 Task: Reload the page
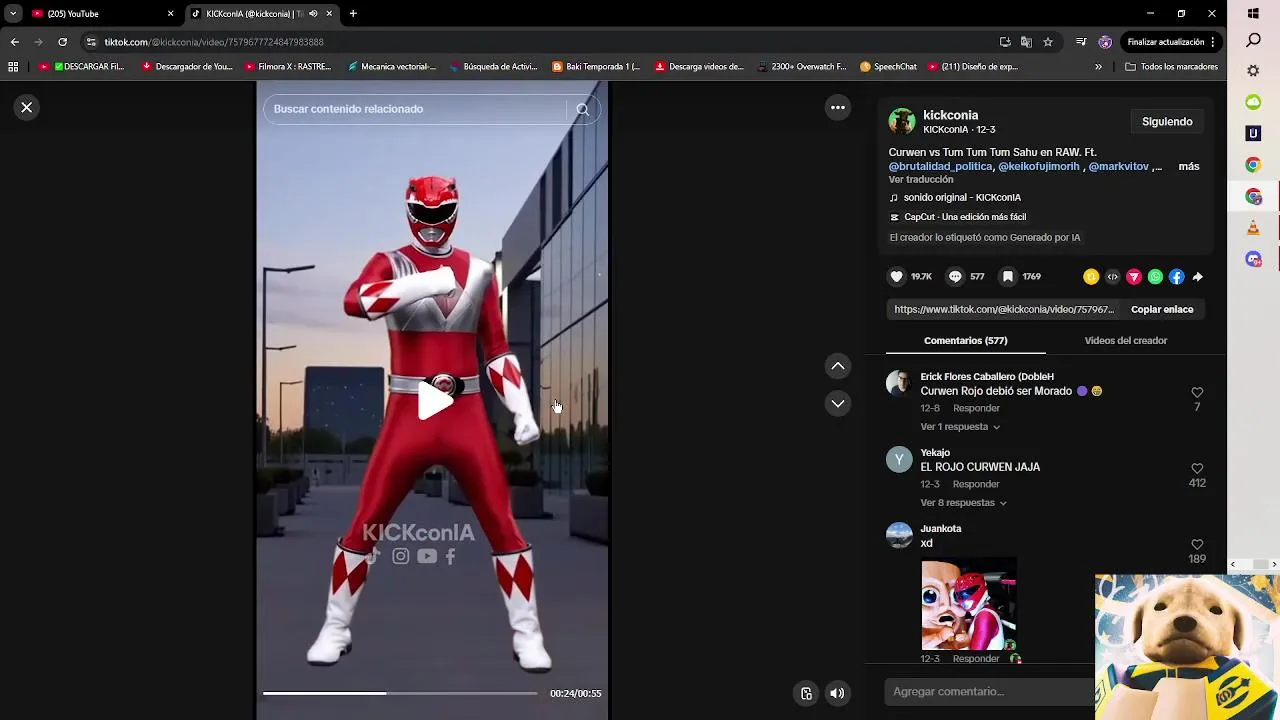pyautogui.click(x=62, y=42)
